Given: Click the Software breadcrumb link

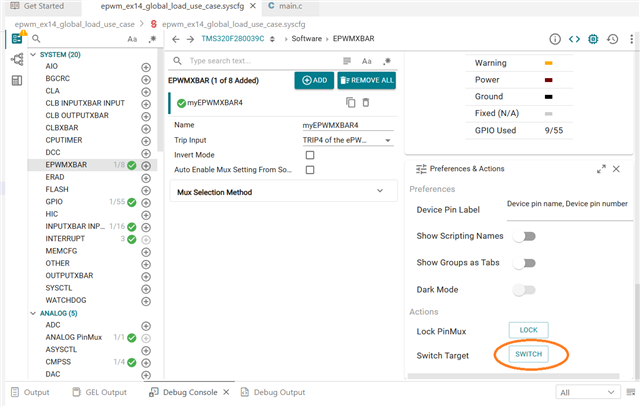Looking at the screenshot, I should pos(307,39).
